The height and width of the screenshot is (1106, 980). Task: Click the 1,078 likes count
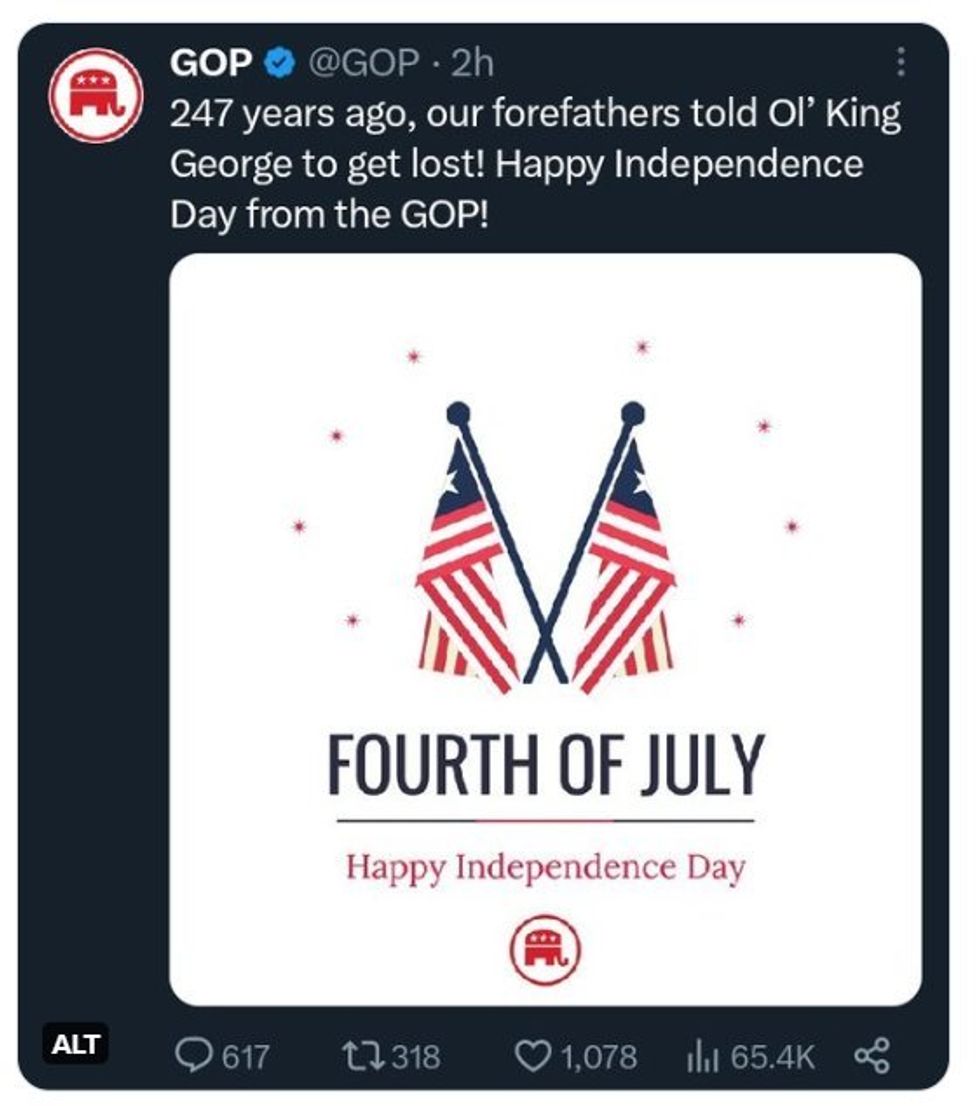point(599,1057)
